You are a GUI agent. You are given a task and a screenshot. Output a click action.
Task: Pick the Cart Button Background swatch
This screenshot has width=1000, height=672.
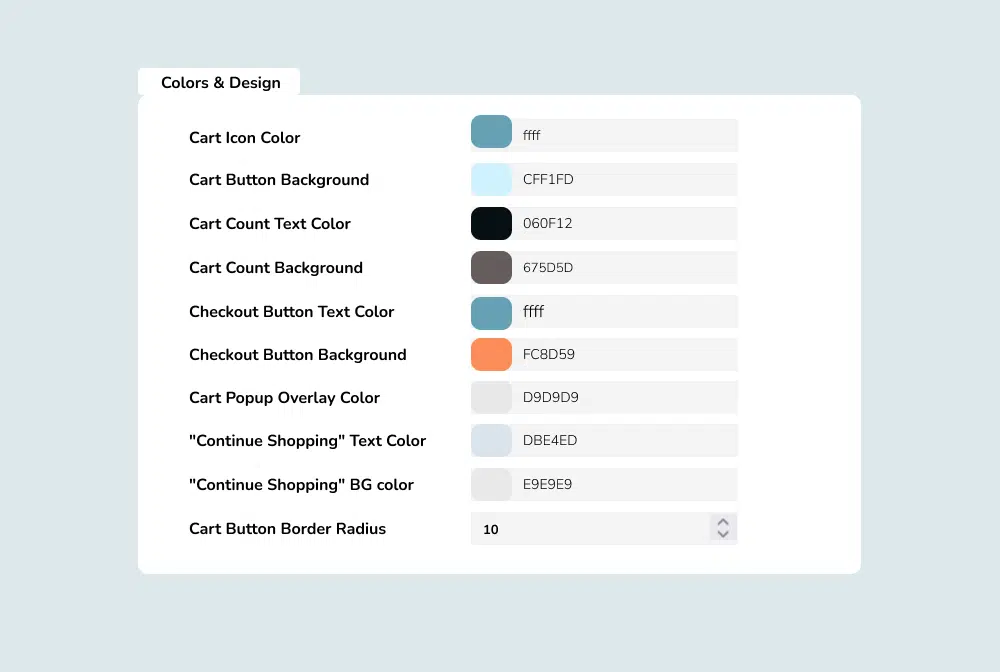[x=491, y=180]
